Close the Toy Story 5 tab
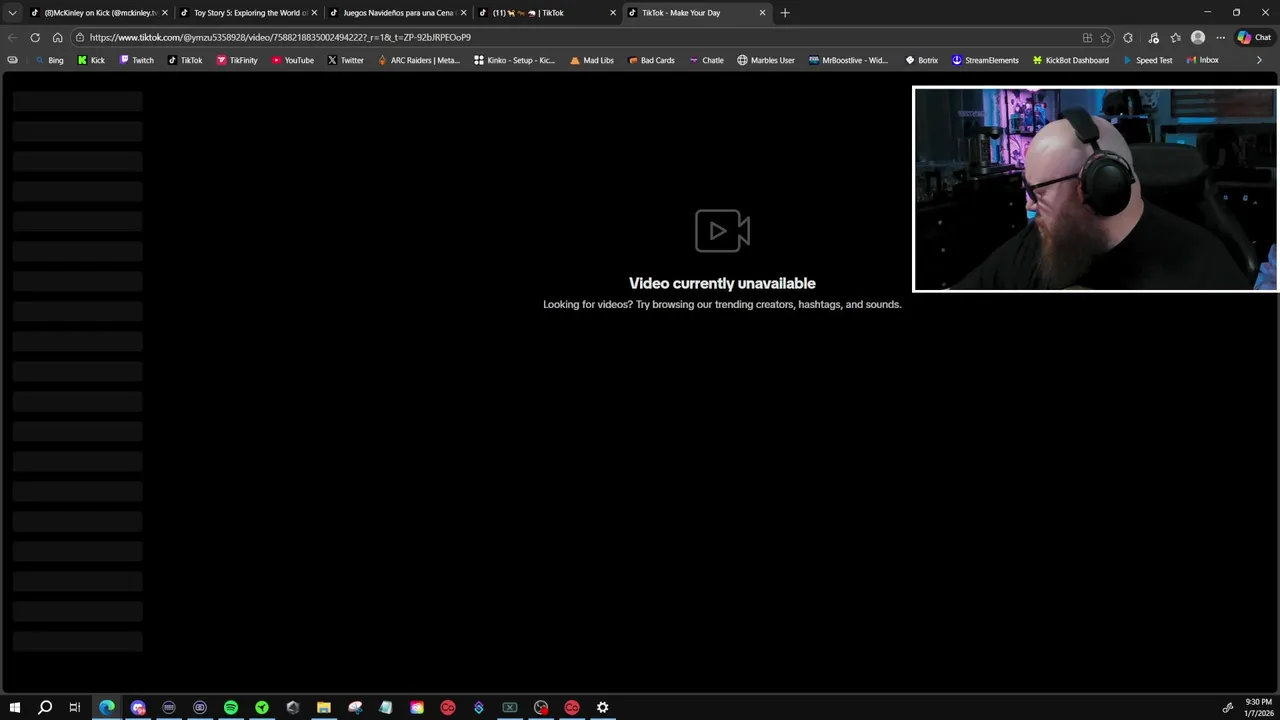Screen dimensions: 1280x720 click(x=314, y=13)
